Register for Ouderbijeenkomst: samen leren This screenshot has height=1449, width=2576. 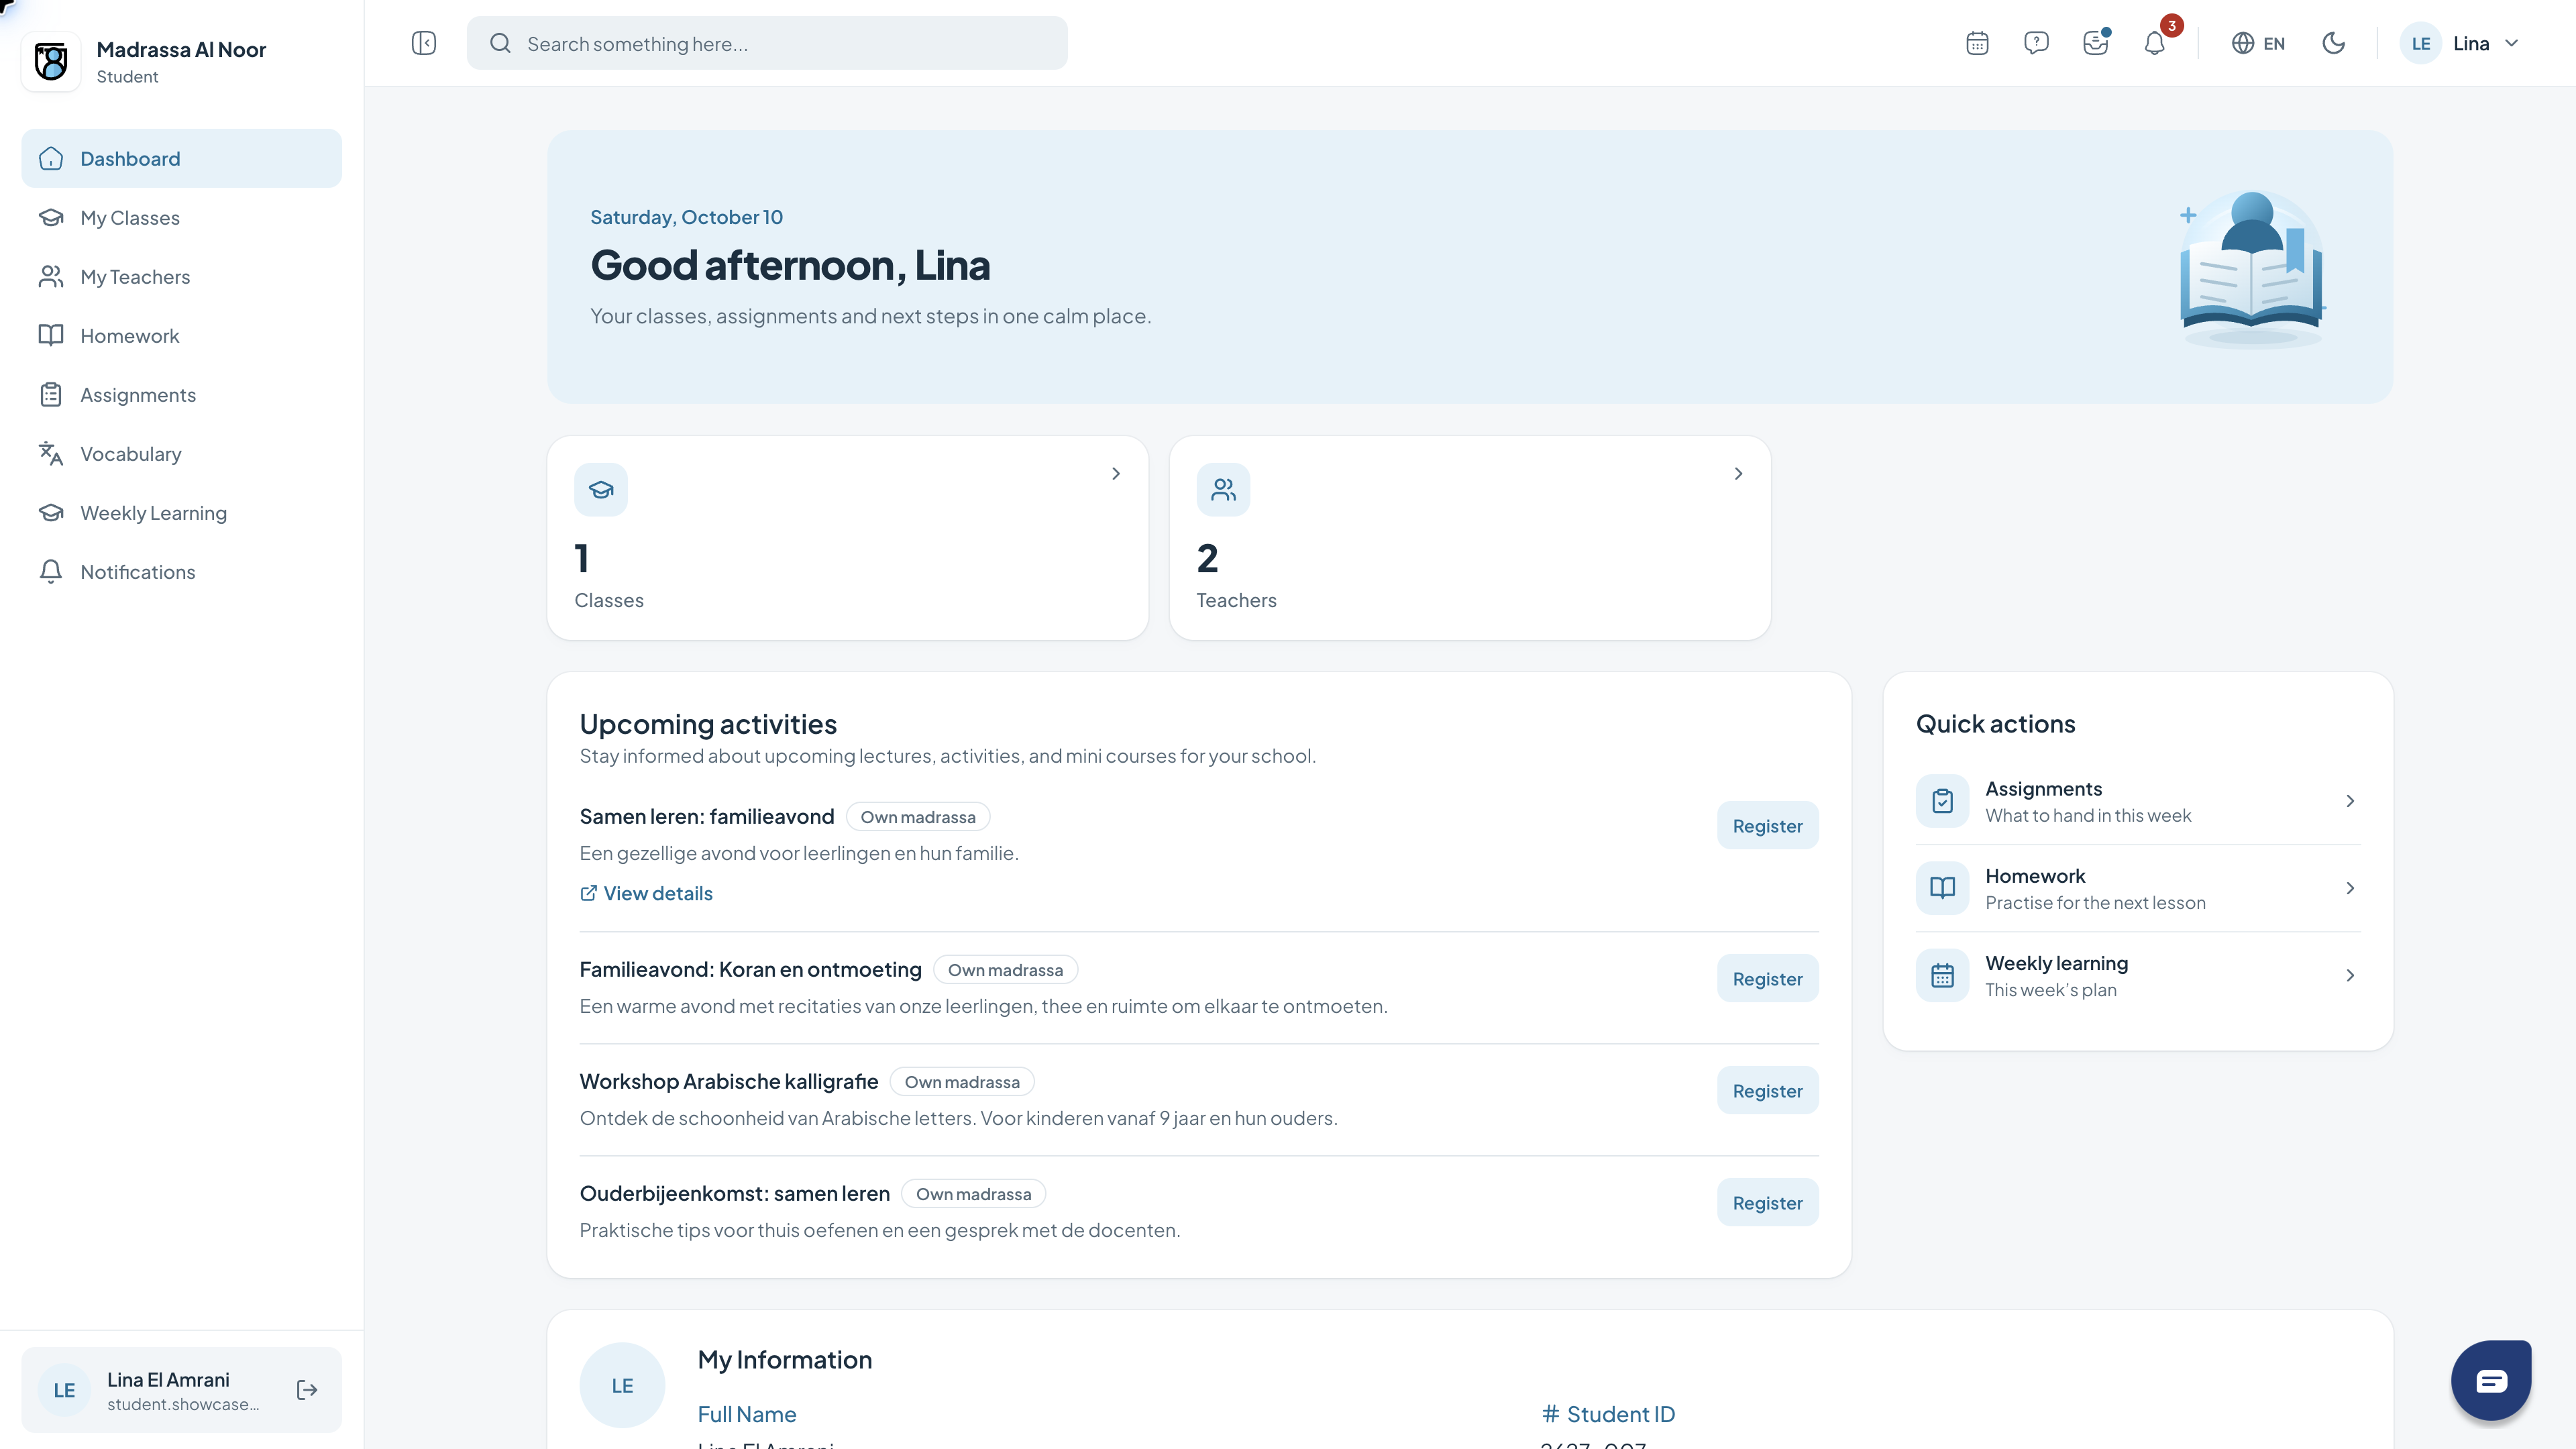[1767, 1202]
